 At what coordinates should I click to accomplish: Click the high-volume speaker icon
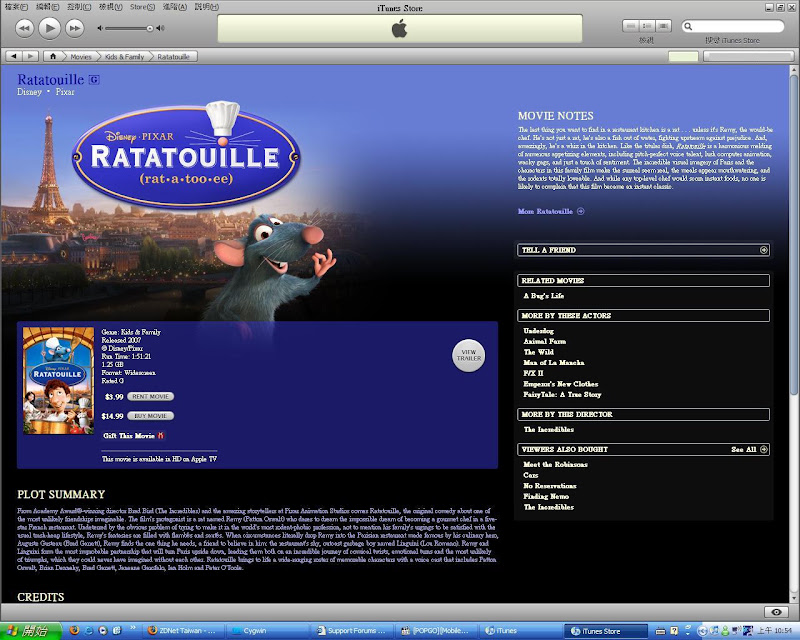(160, 28)
